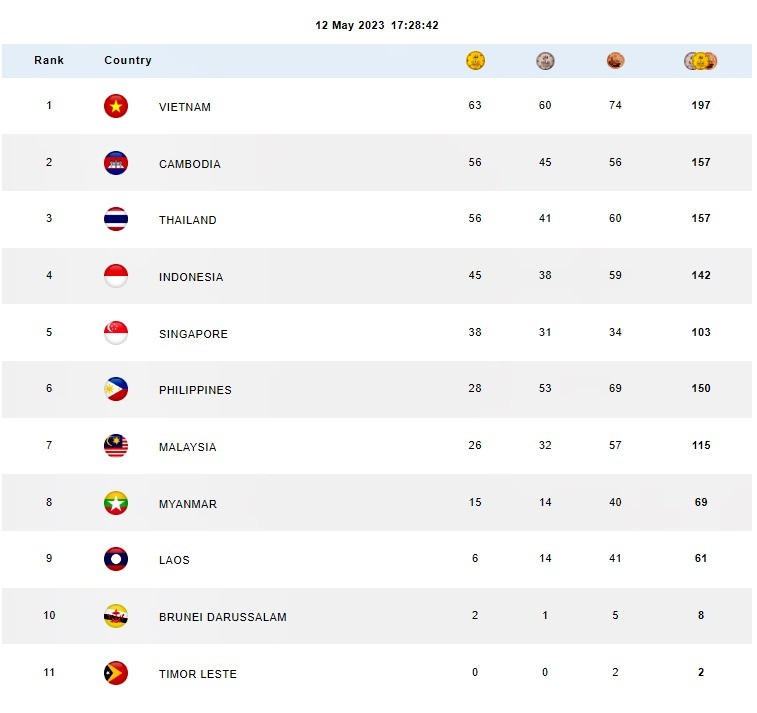757x713 pixels.
Task: Click the Philippines flag icon
Action: tap(116, 389)
